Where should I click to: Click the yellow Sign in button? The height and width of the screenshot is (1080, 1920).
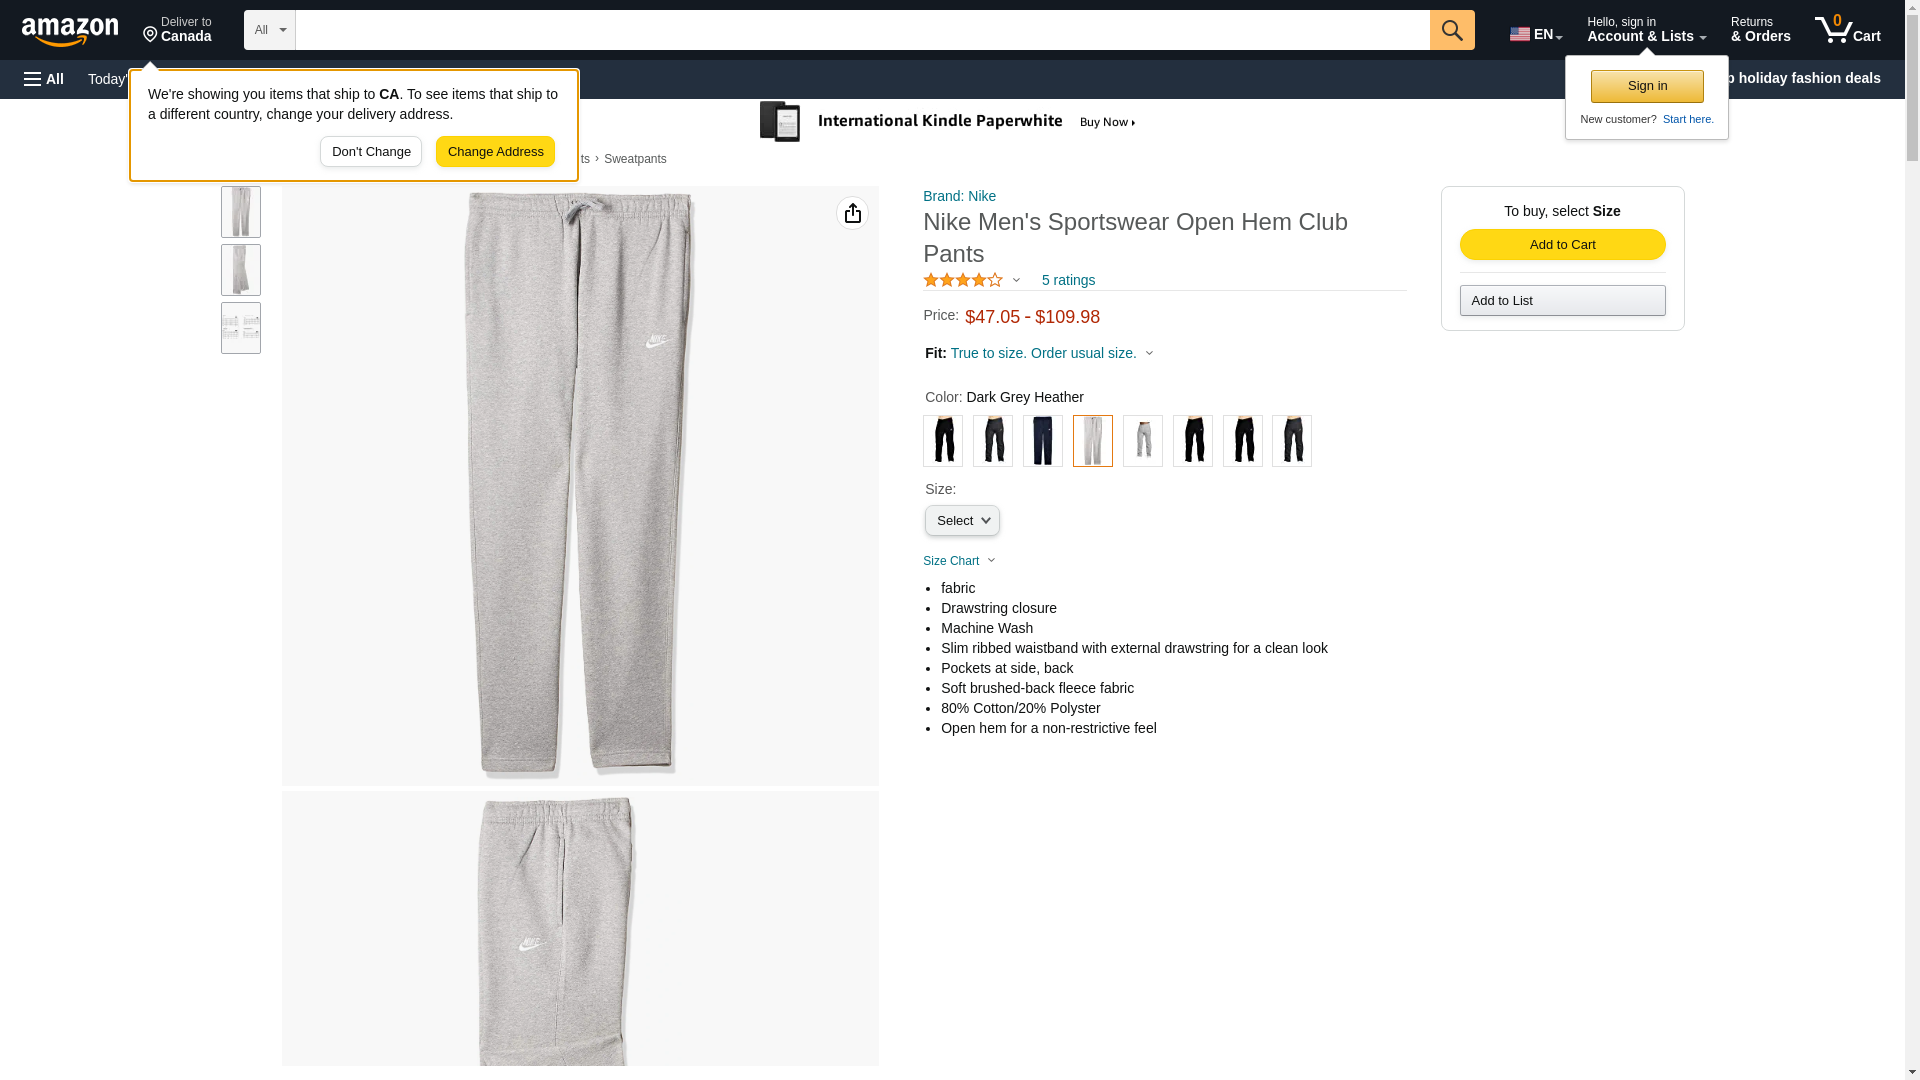pyautogui.click(x=1646, y=86)
